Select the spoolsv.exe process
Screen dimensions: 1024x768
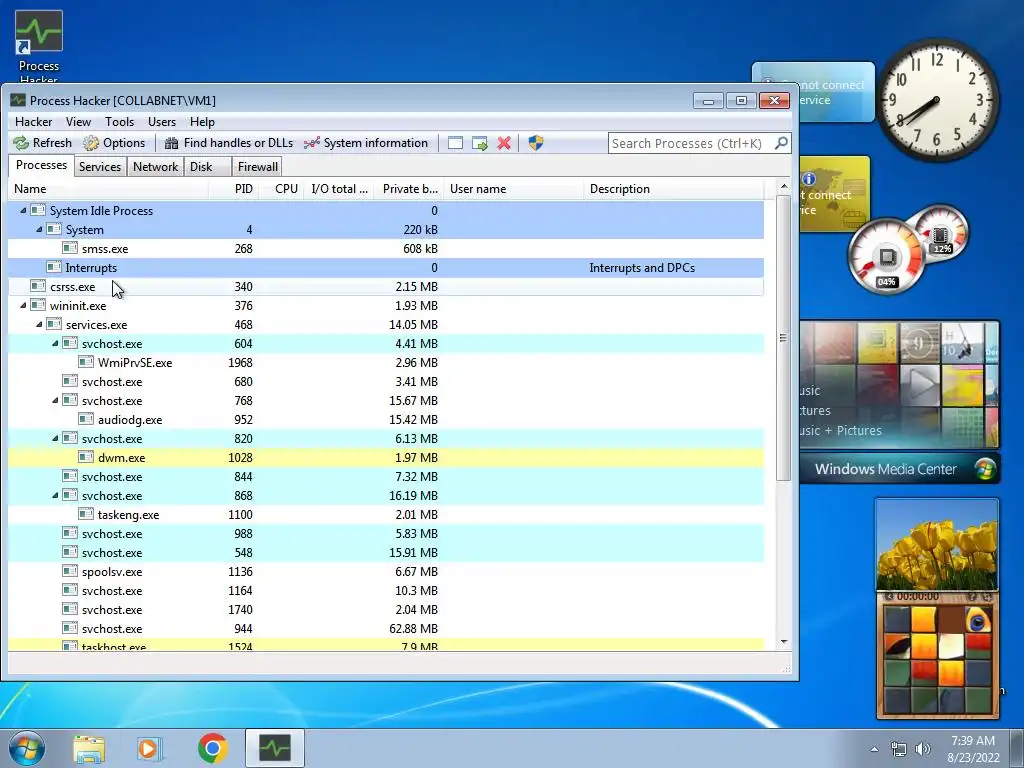[386, 571]
